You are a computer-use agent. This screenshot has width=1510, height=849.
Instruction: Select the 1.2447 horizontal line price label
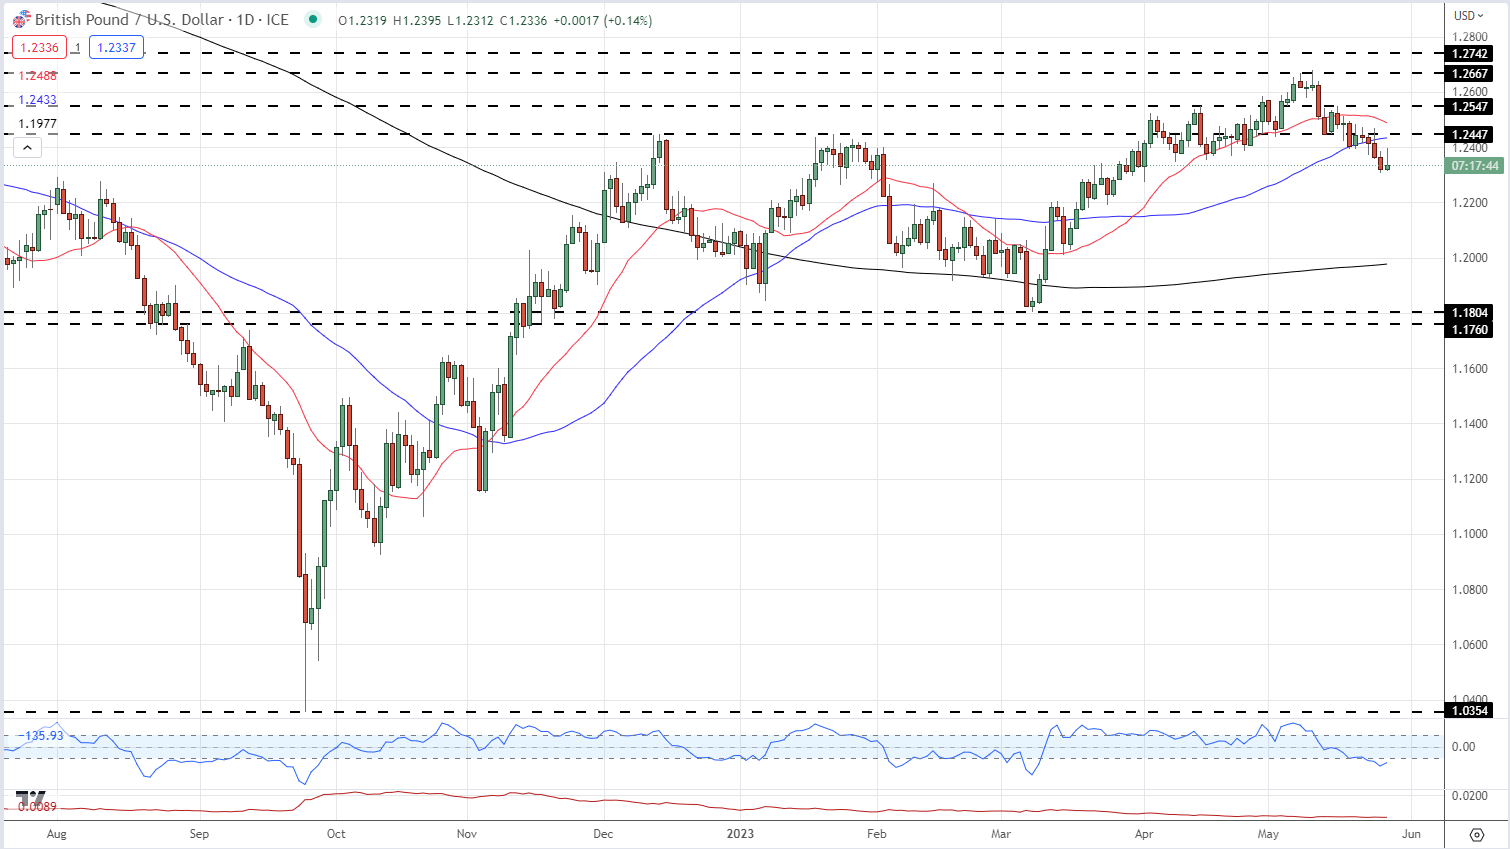(x=1469, y=135)
